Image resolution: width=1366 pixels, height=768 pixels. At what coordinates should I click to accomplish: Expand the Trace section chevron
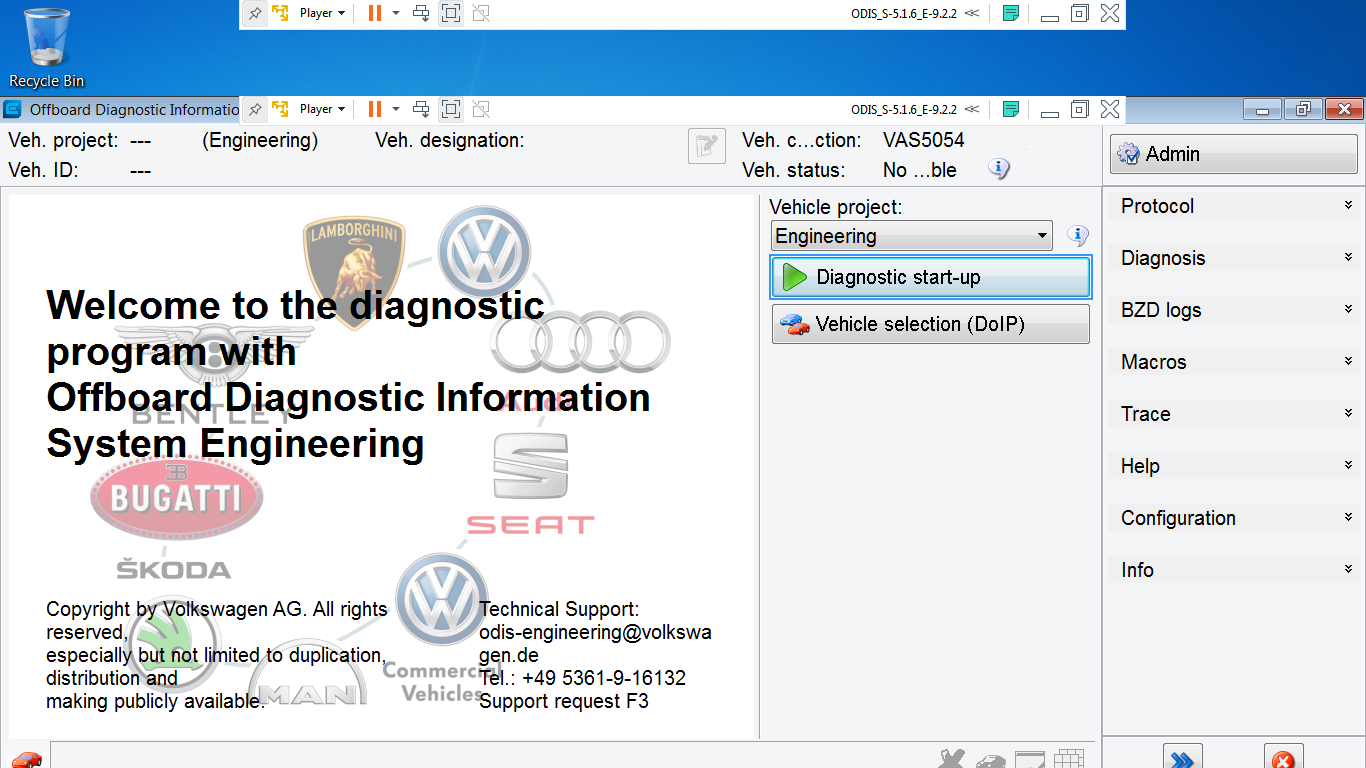1348,413
